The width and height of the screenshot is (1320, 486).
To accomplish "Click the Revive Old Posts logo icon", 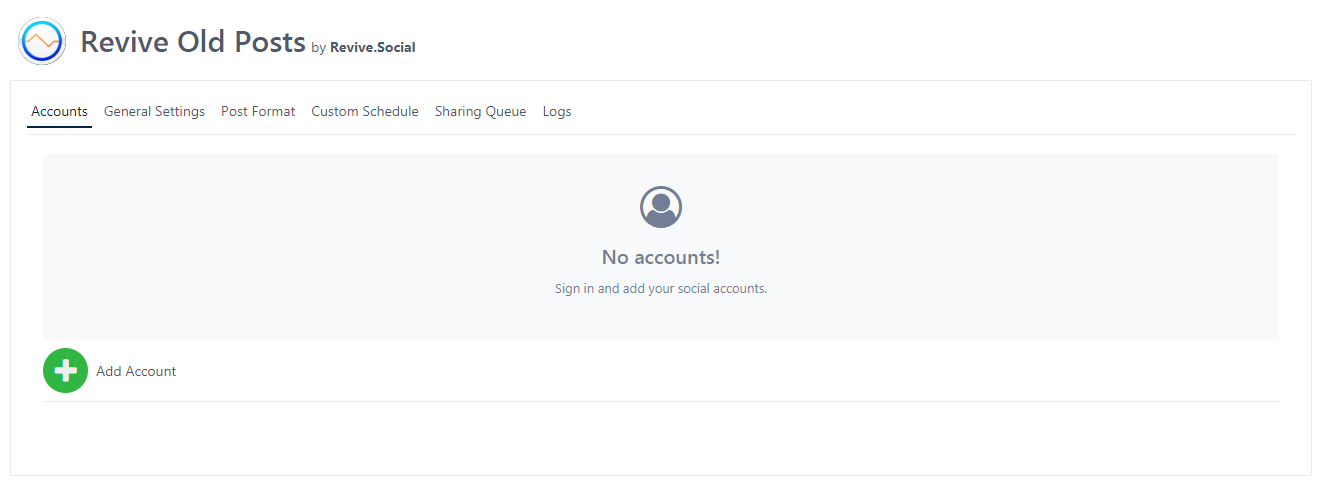I will tap(42, 42).
